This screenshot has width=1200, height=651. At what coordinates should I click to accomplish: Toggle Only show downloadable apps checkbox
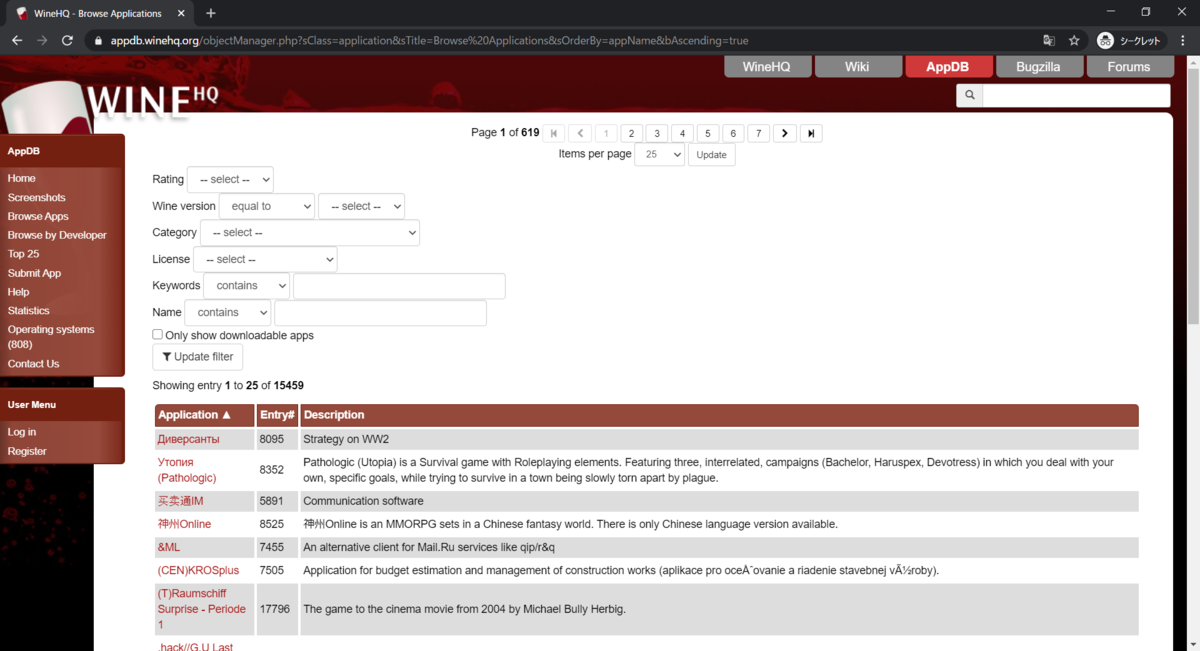(x=157, y=335)
